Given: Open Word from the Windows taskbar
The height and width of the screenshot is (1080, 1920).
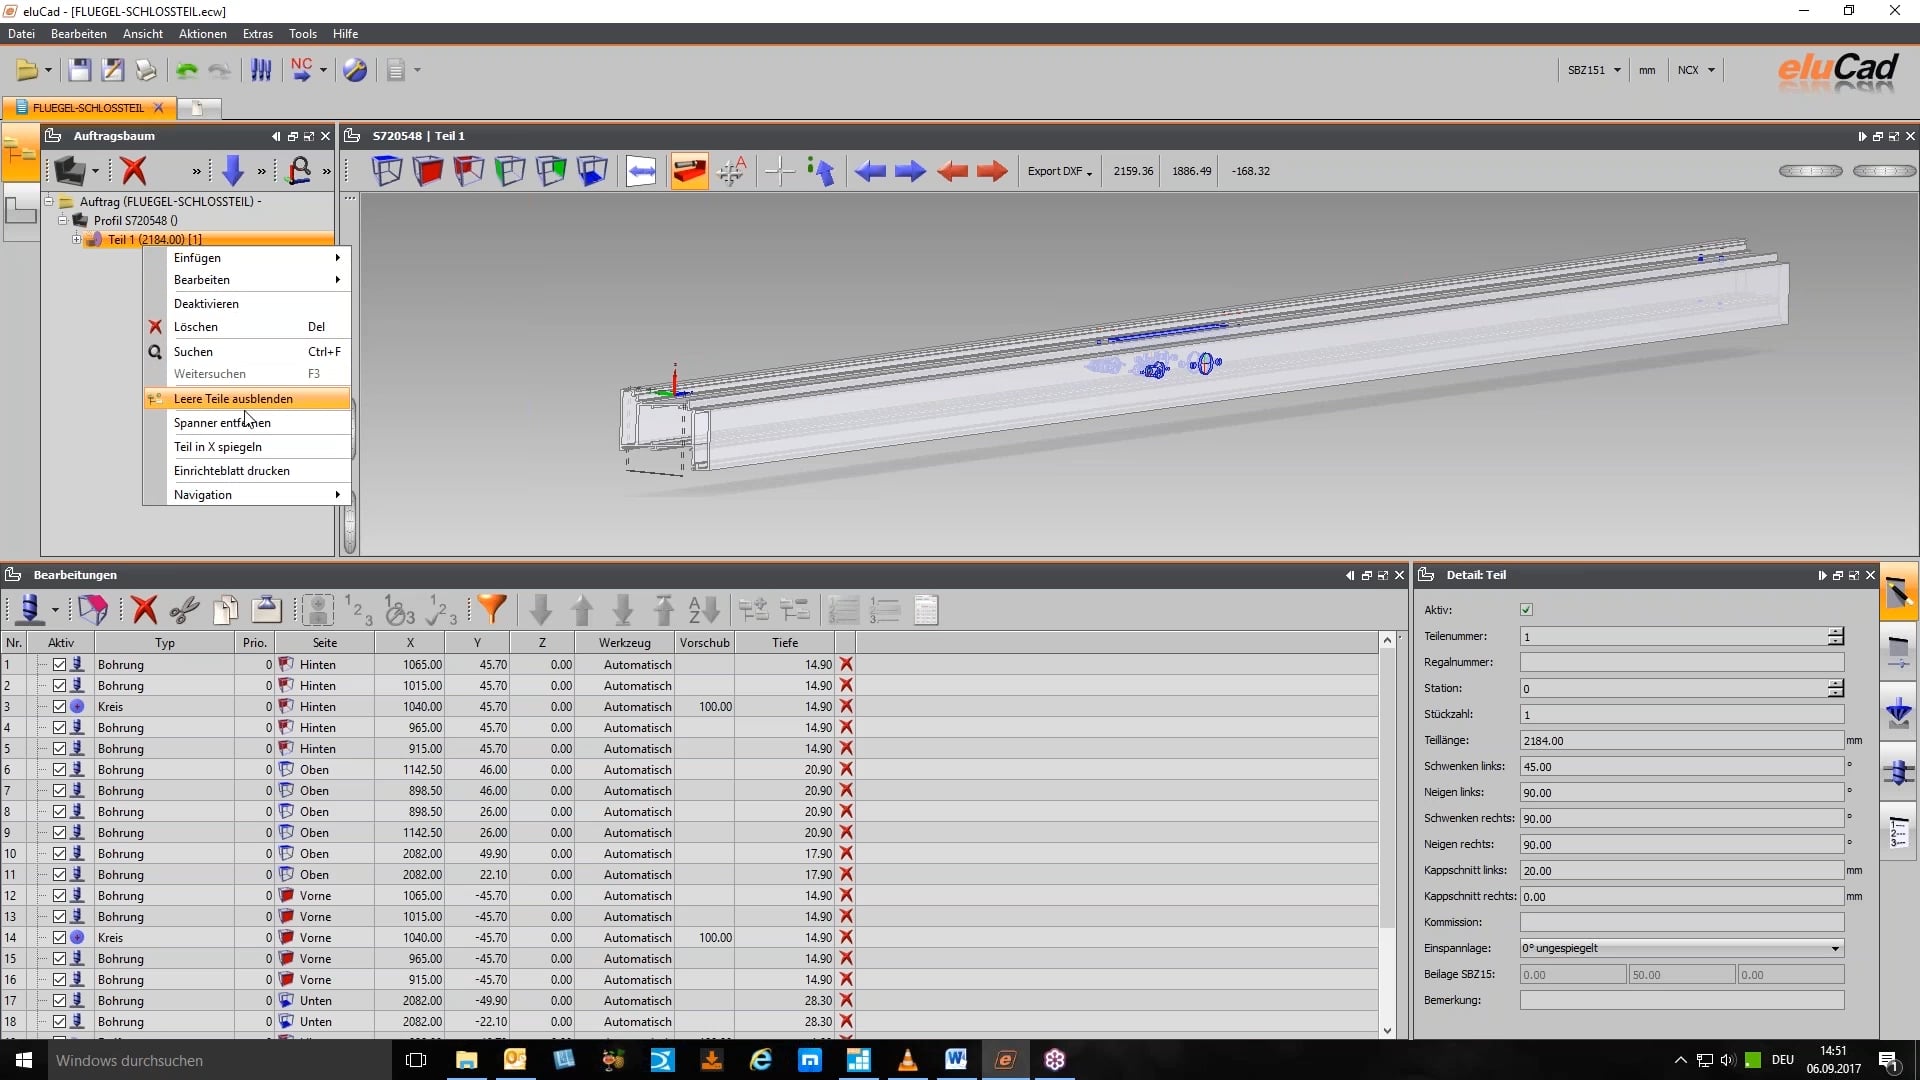Looking at the screenshot, I should coord(956,1060).
